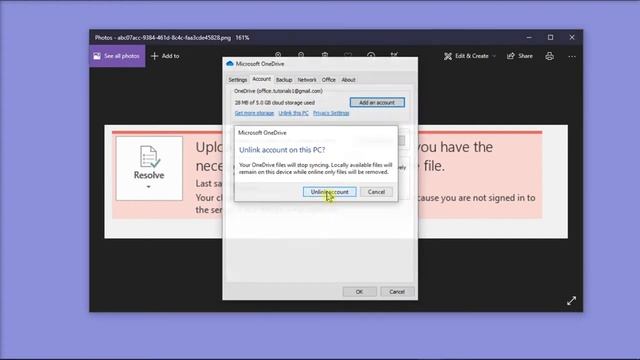
Task: Open Add to menu in Photos
Action: (165, 56)
